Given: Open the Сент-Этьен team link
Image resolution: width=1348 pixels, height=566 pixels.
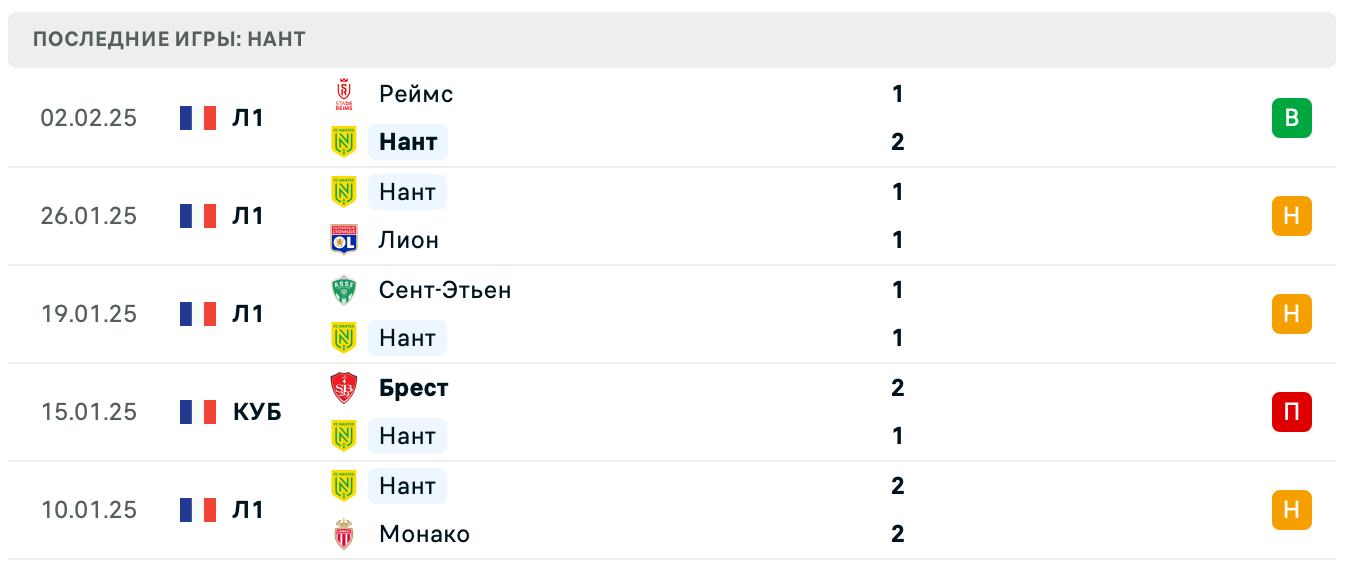Looking at the screenshot, I should [445, 290].
